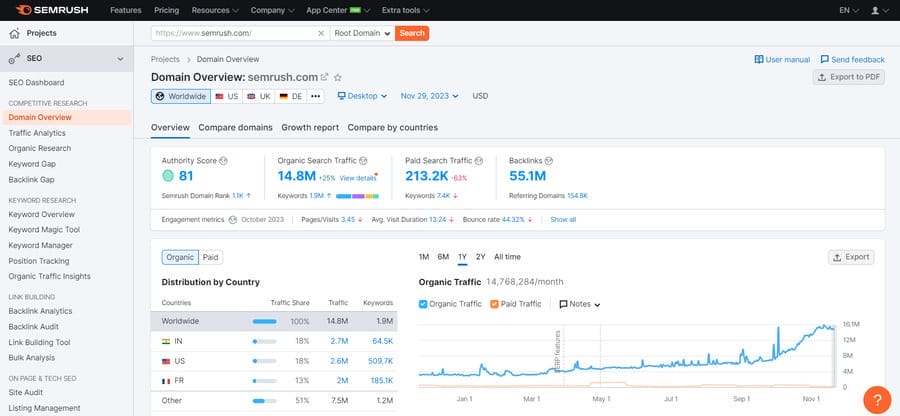The height and width of the screenshot is (416, 900).
Task: Select the DE flag database
Action: click(x=291, y=96)
